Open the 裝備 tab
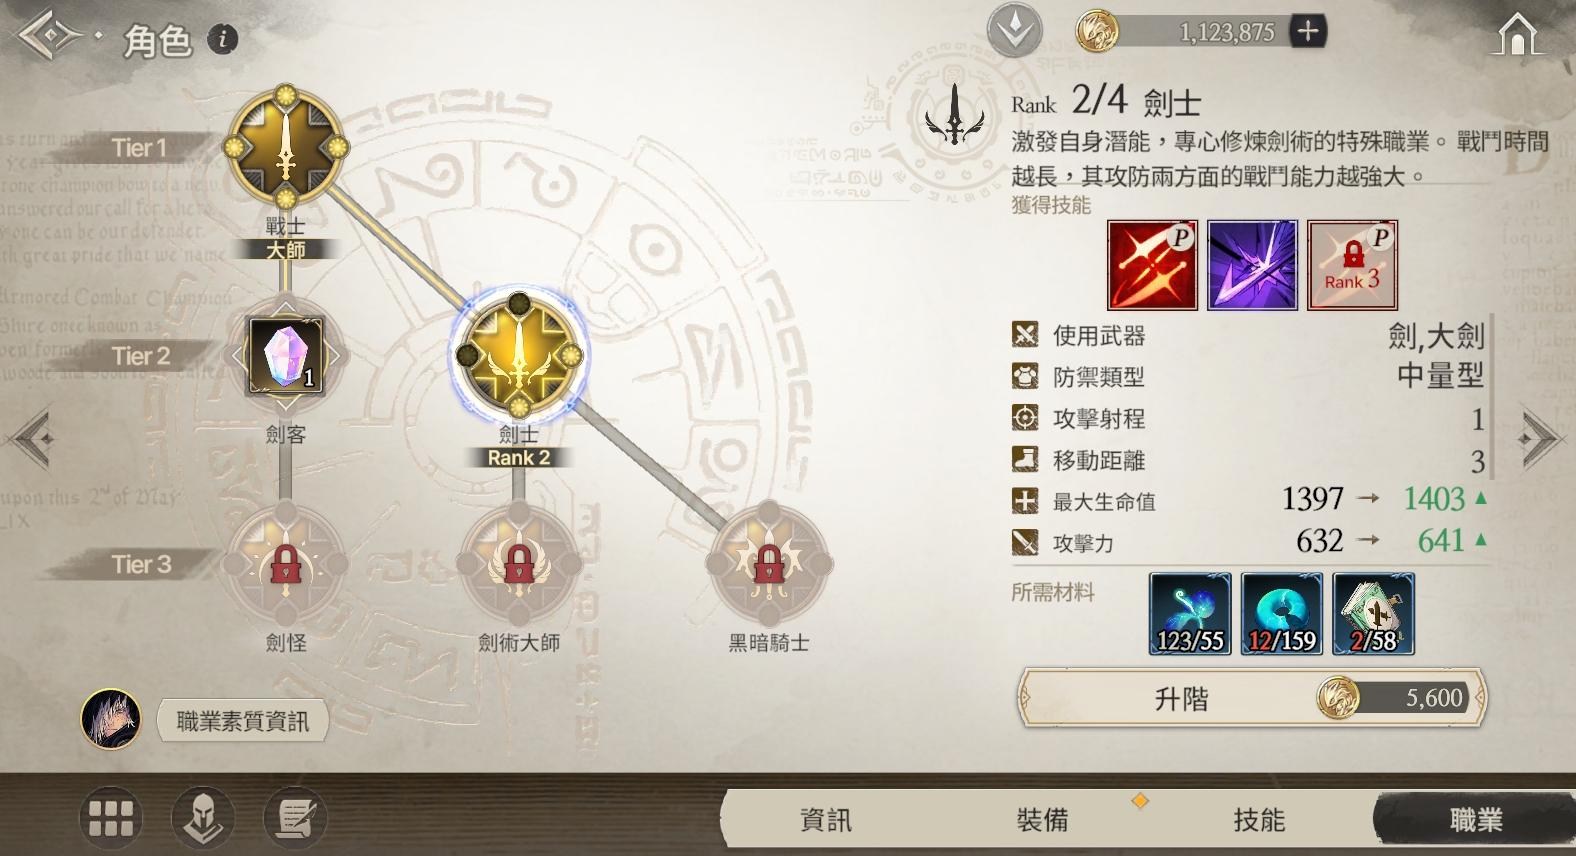 tap(1042, 820)
